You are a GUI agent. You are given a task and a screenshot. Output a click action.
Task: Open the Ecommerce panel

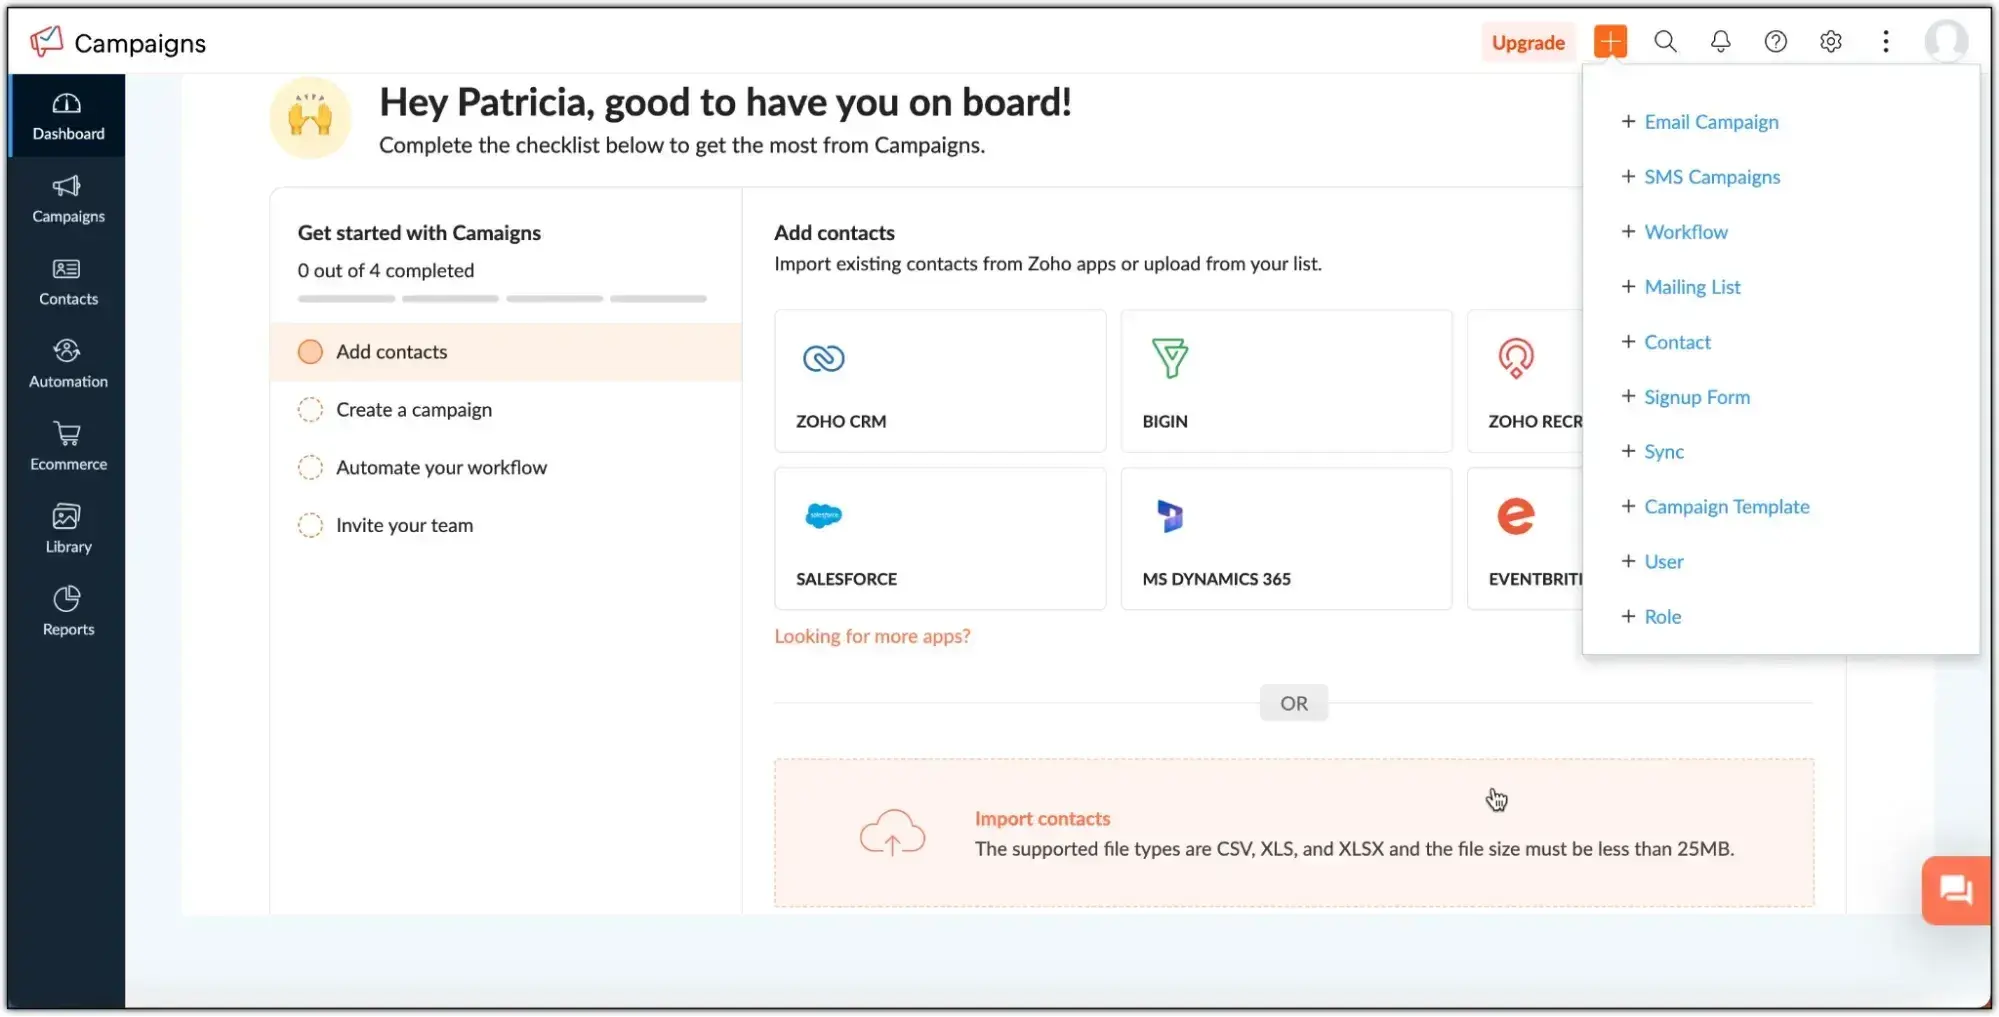[x=66, y=446]
